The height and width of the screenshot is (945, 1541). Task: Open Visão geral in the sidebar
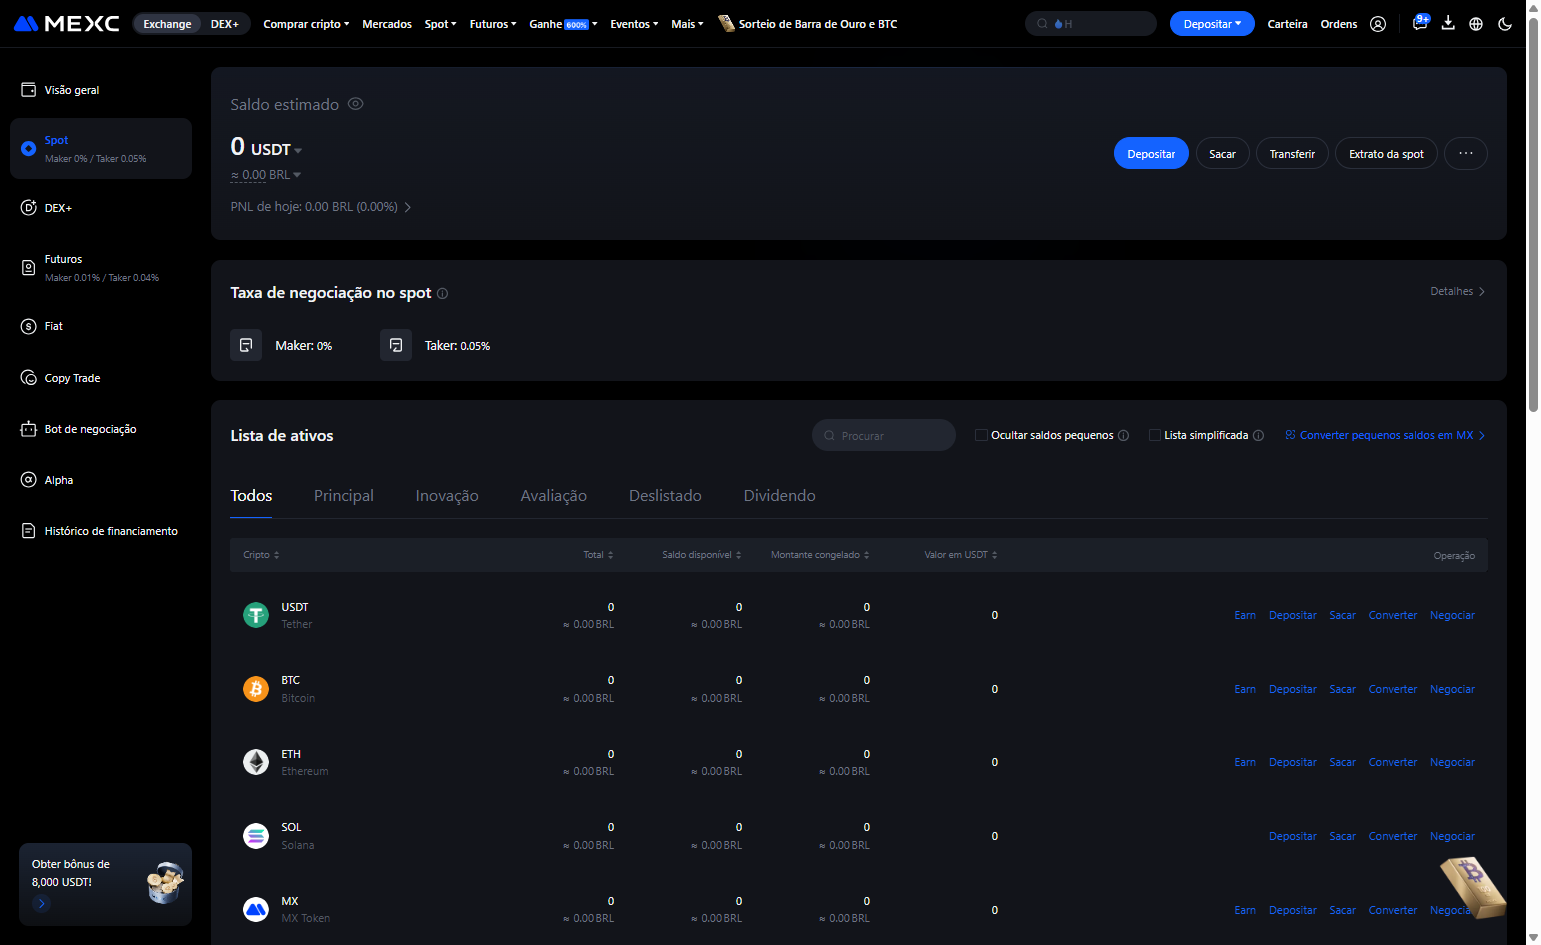tap(101, 90)
